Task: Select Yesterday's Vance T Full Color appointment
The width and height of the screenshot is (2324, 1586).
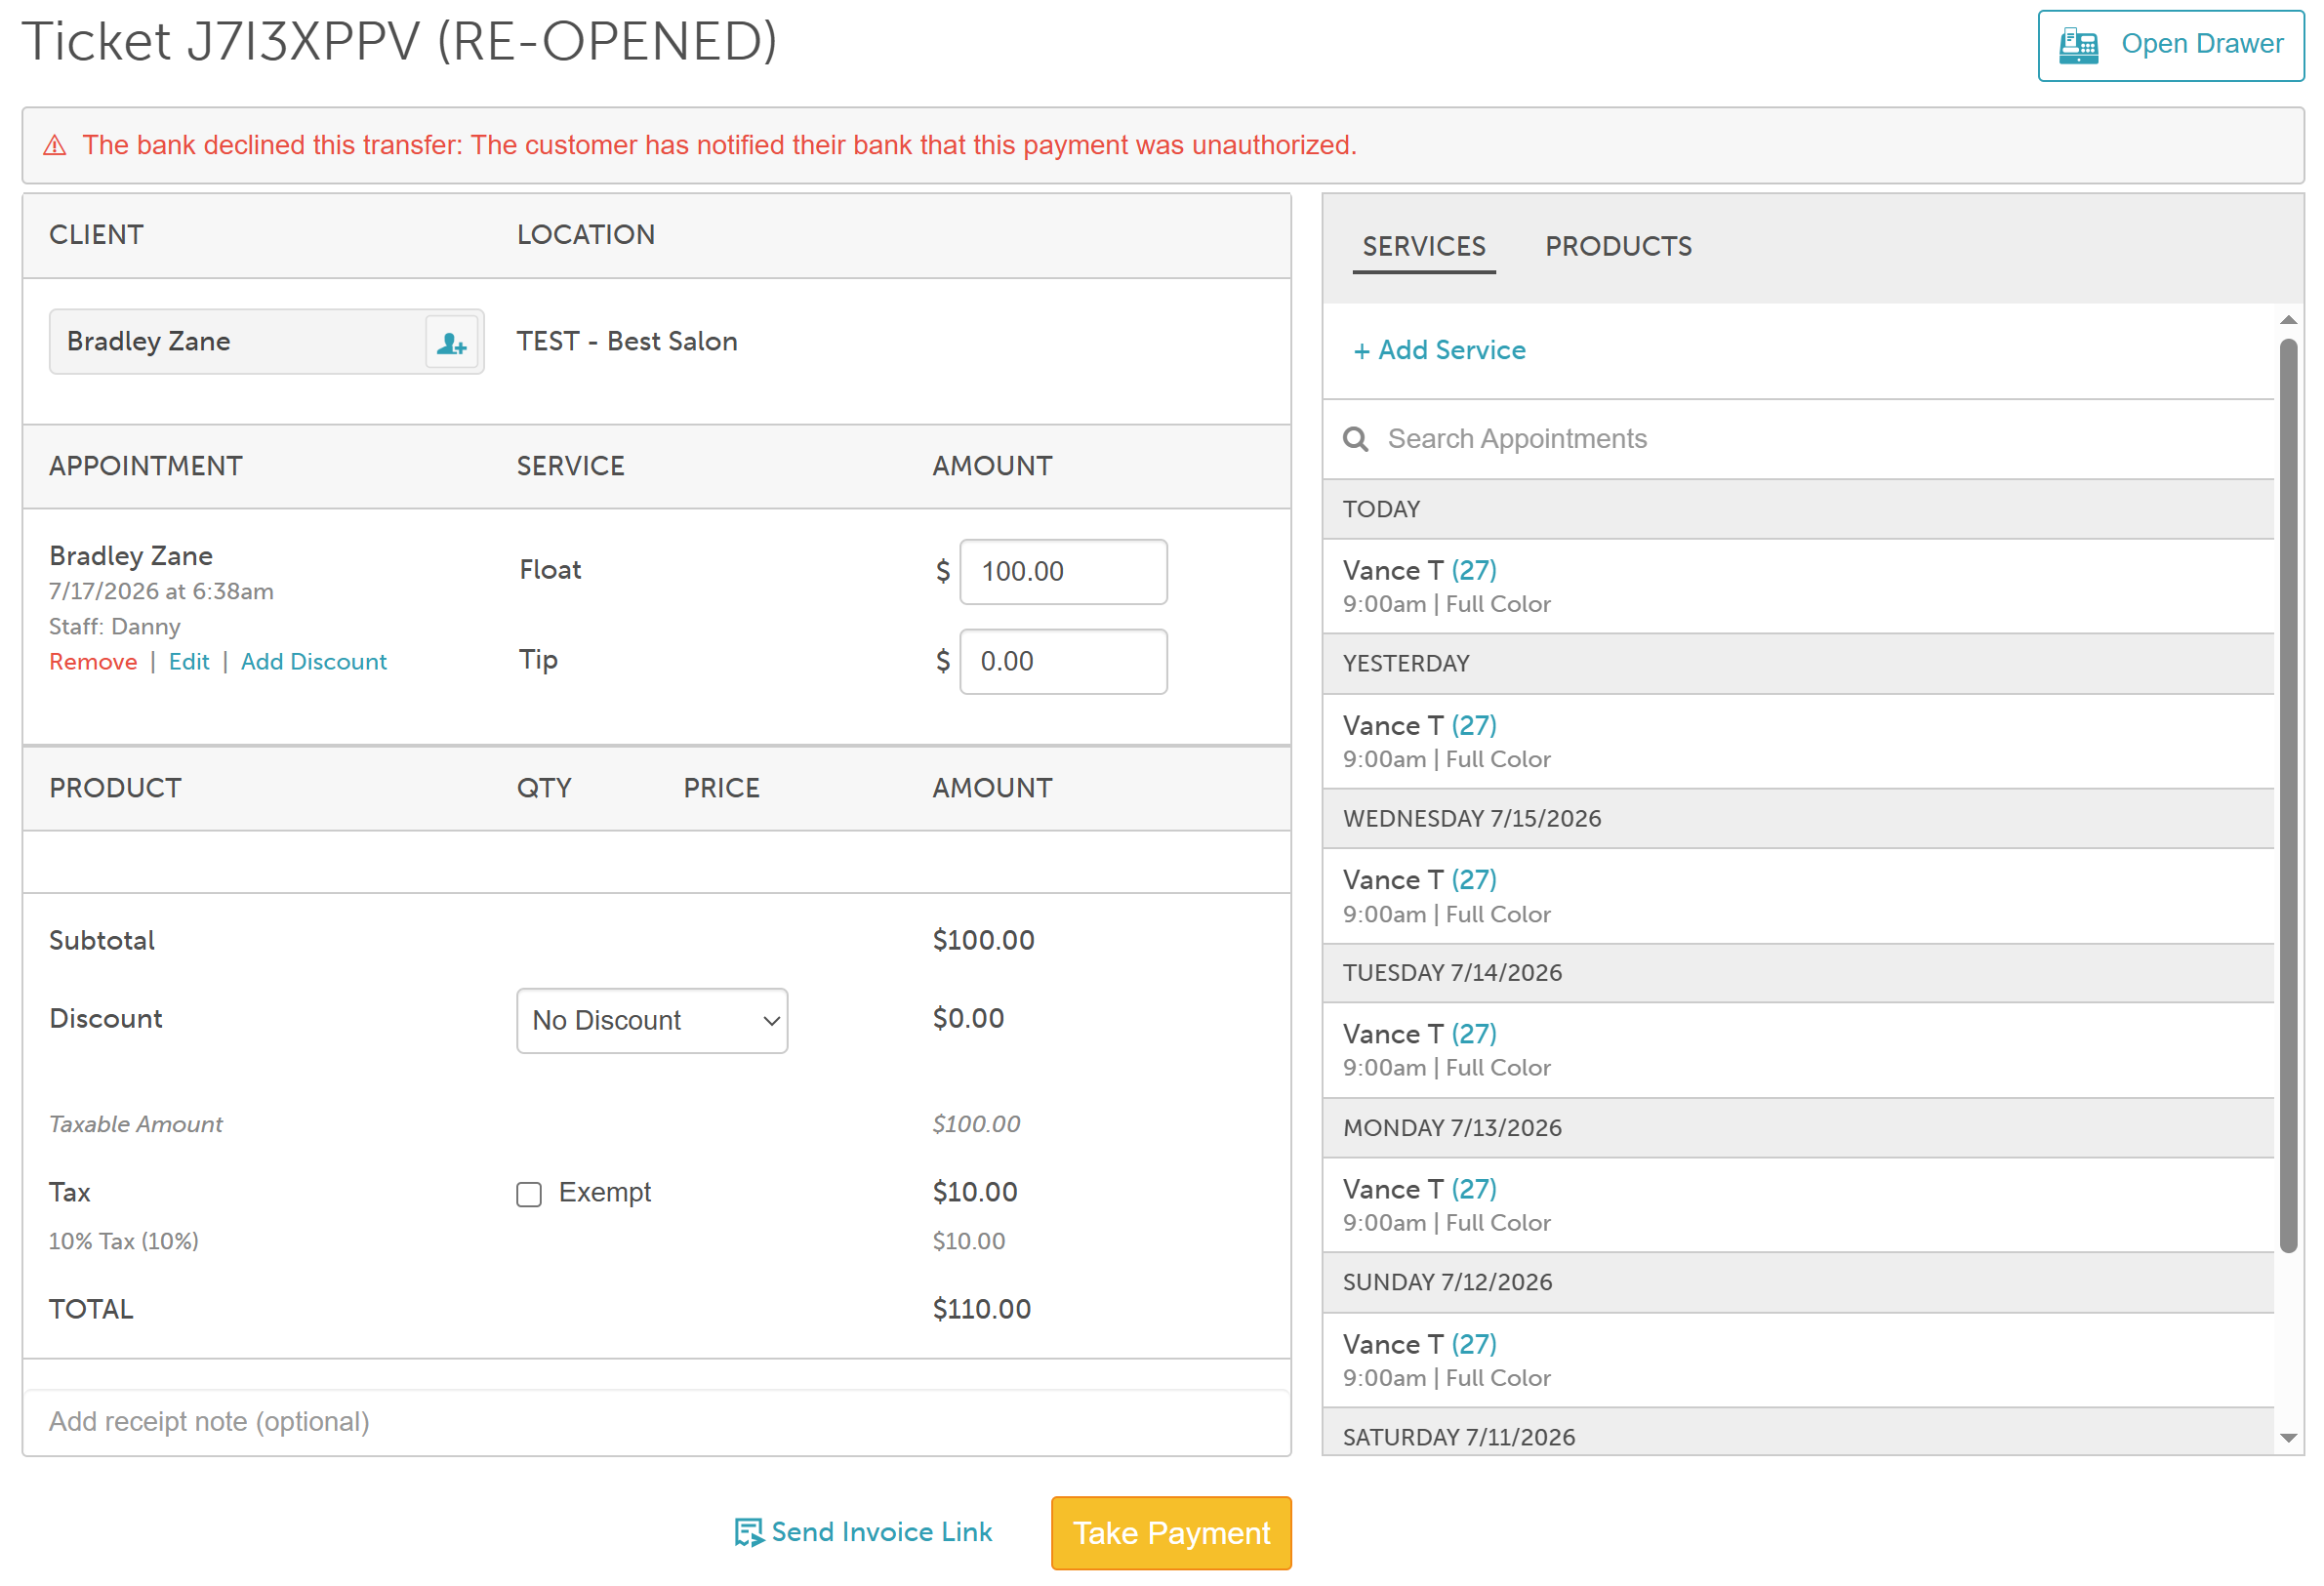Action: [1798, 742]
